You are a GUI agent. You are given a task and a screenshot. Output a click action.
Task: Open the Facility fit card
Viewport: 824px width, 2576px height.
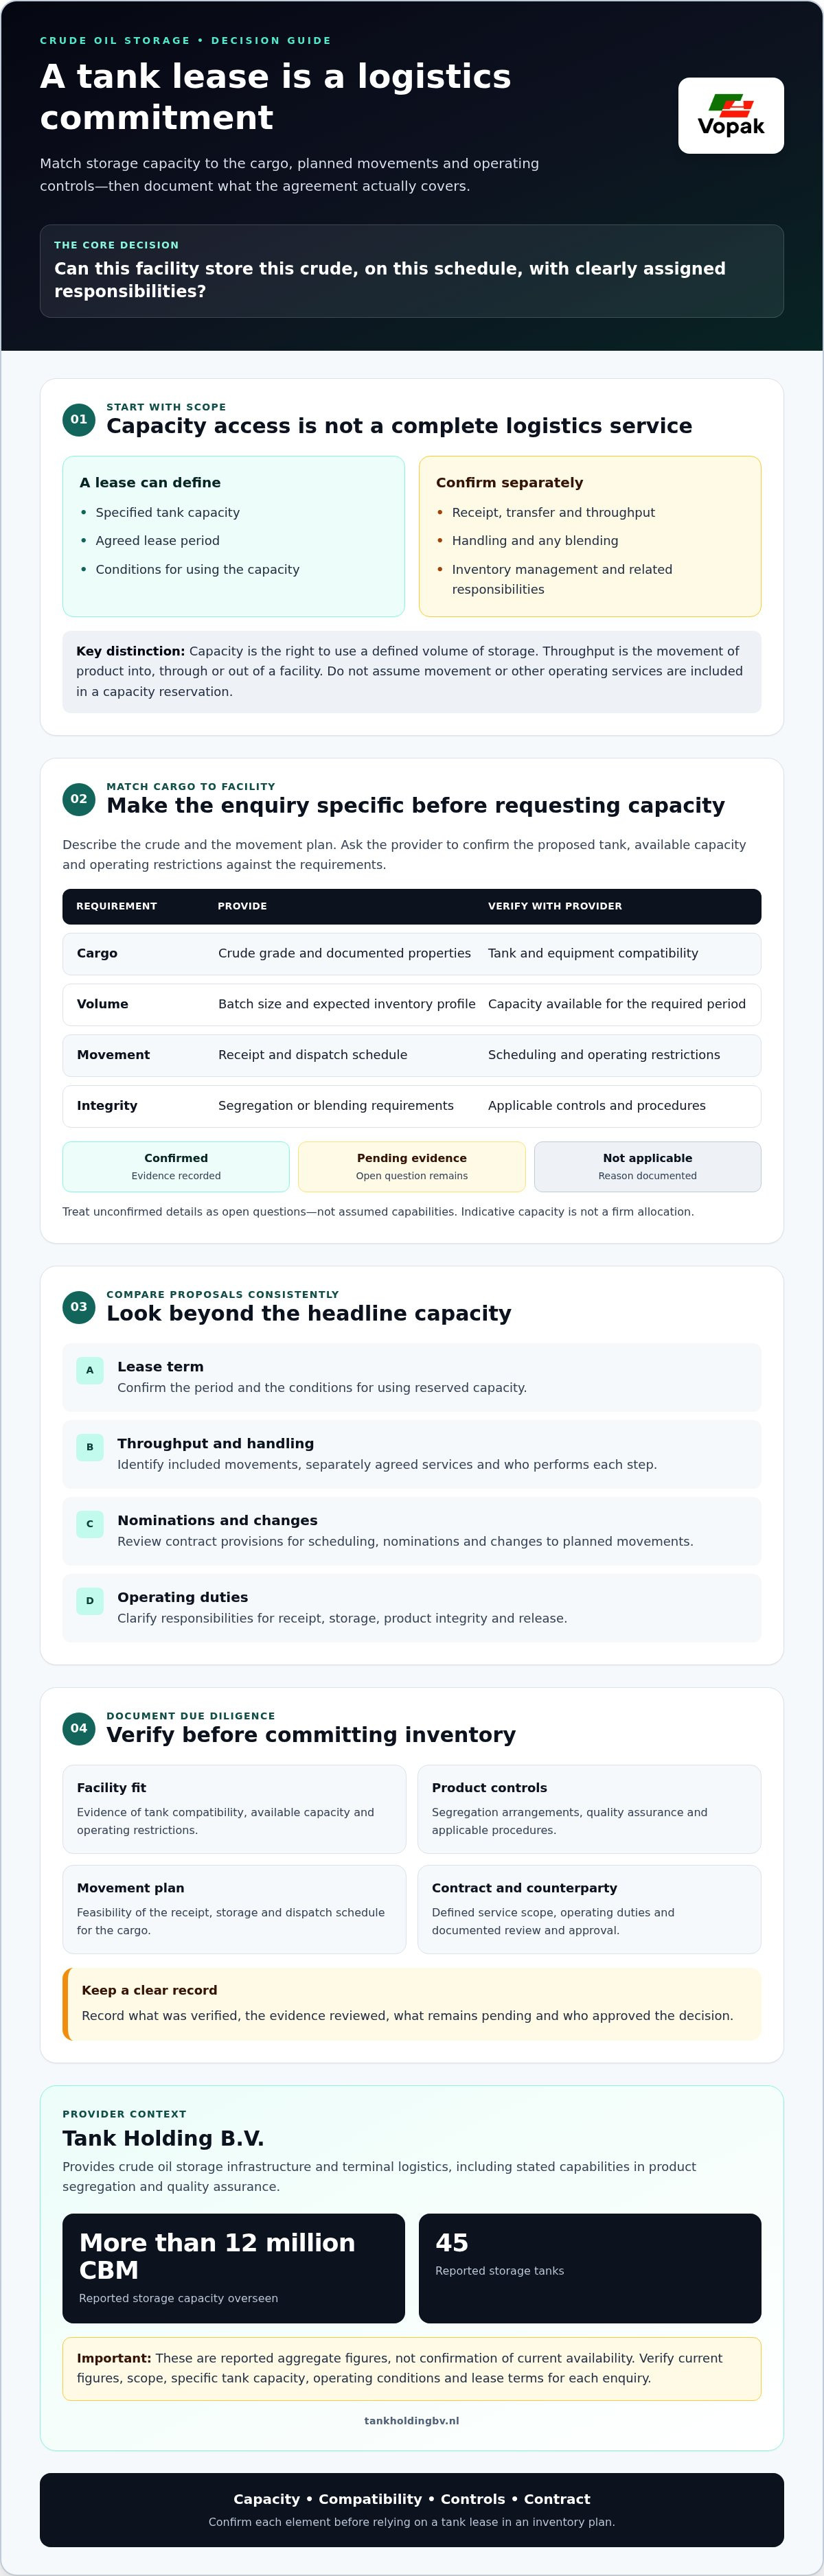click(x=234, y=1809)
